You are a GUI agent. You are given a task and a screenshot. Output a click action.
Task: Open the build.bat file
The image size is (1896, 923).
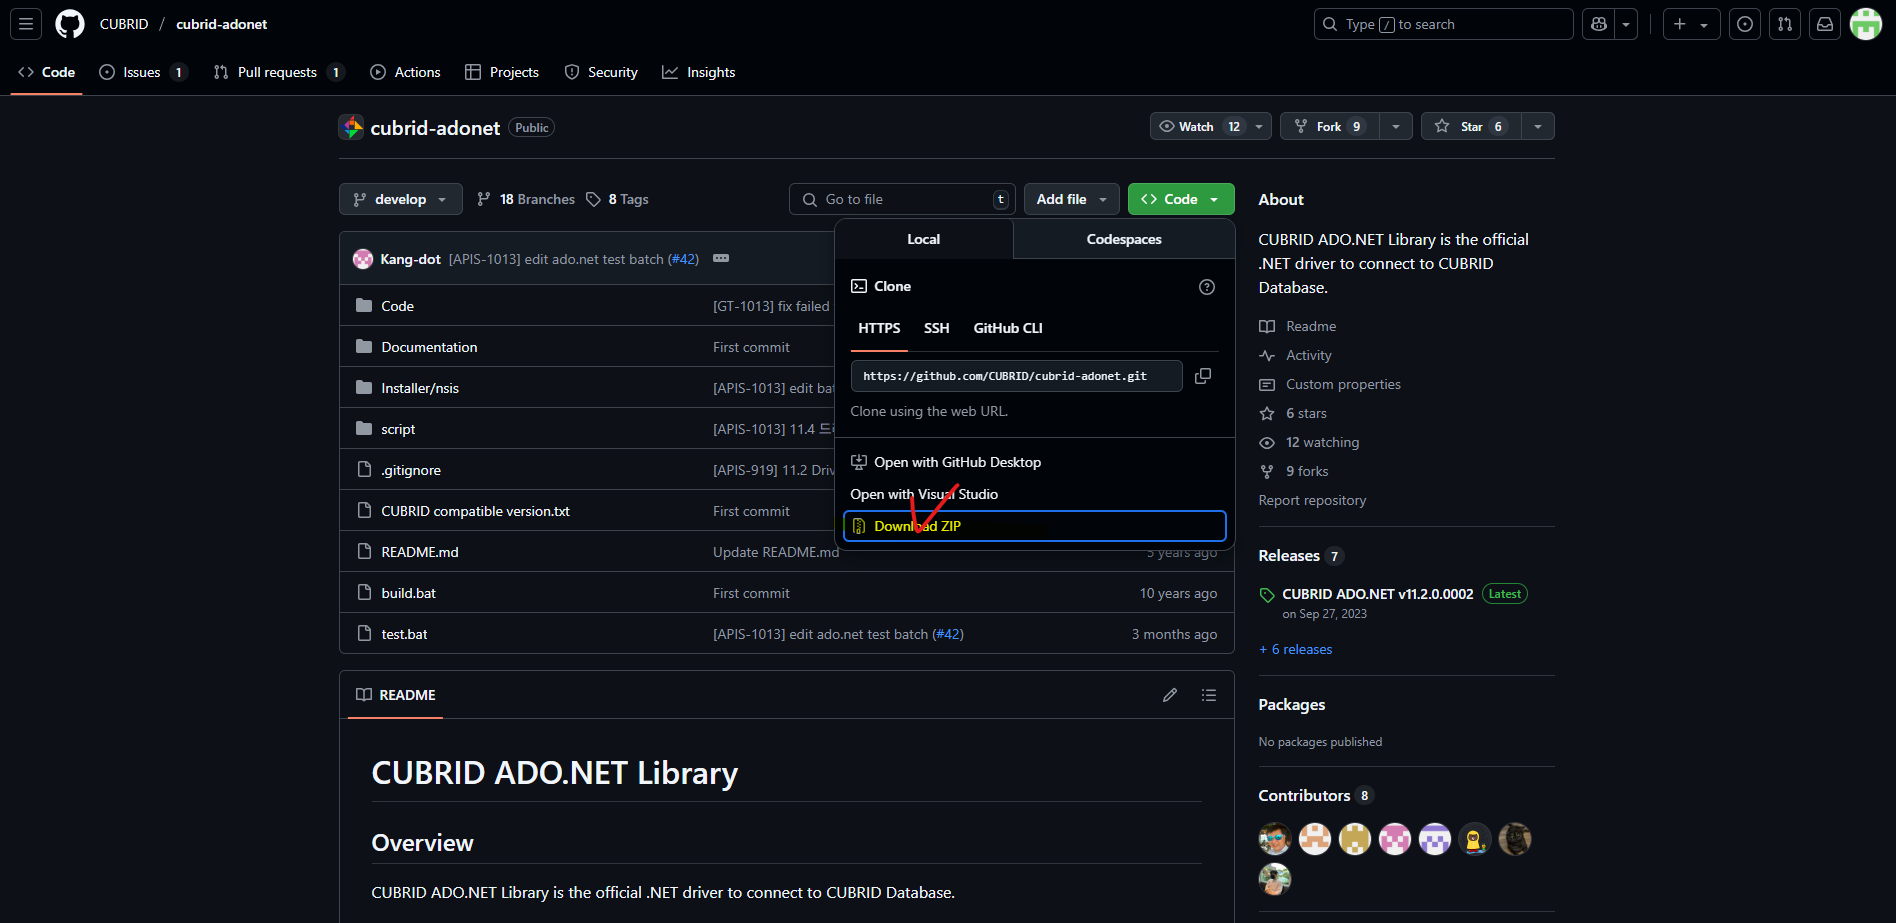(408, 593)
